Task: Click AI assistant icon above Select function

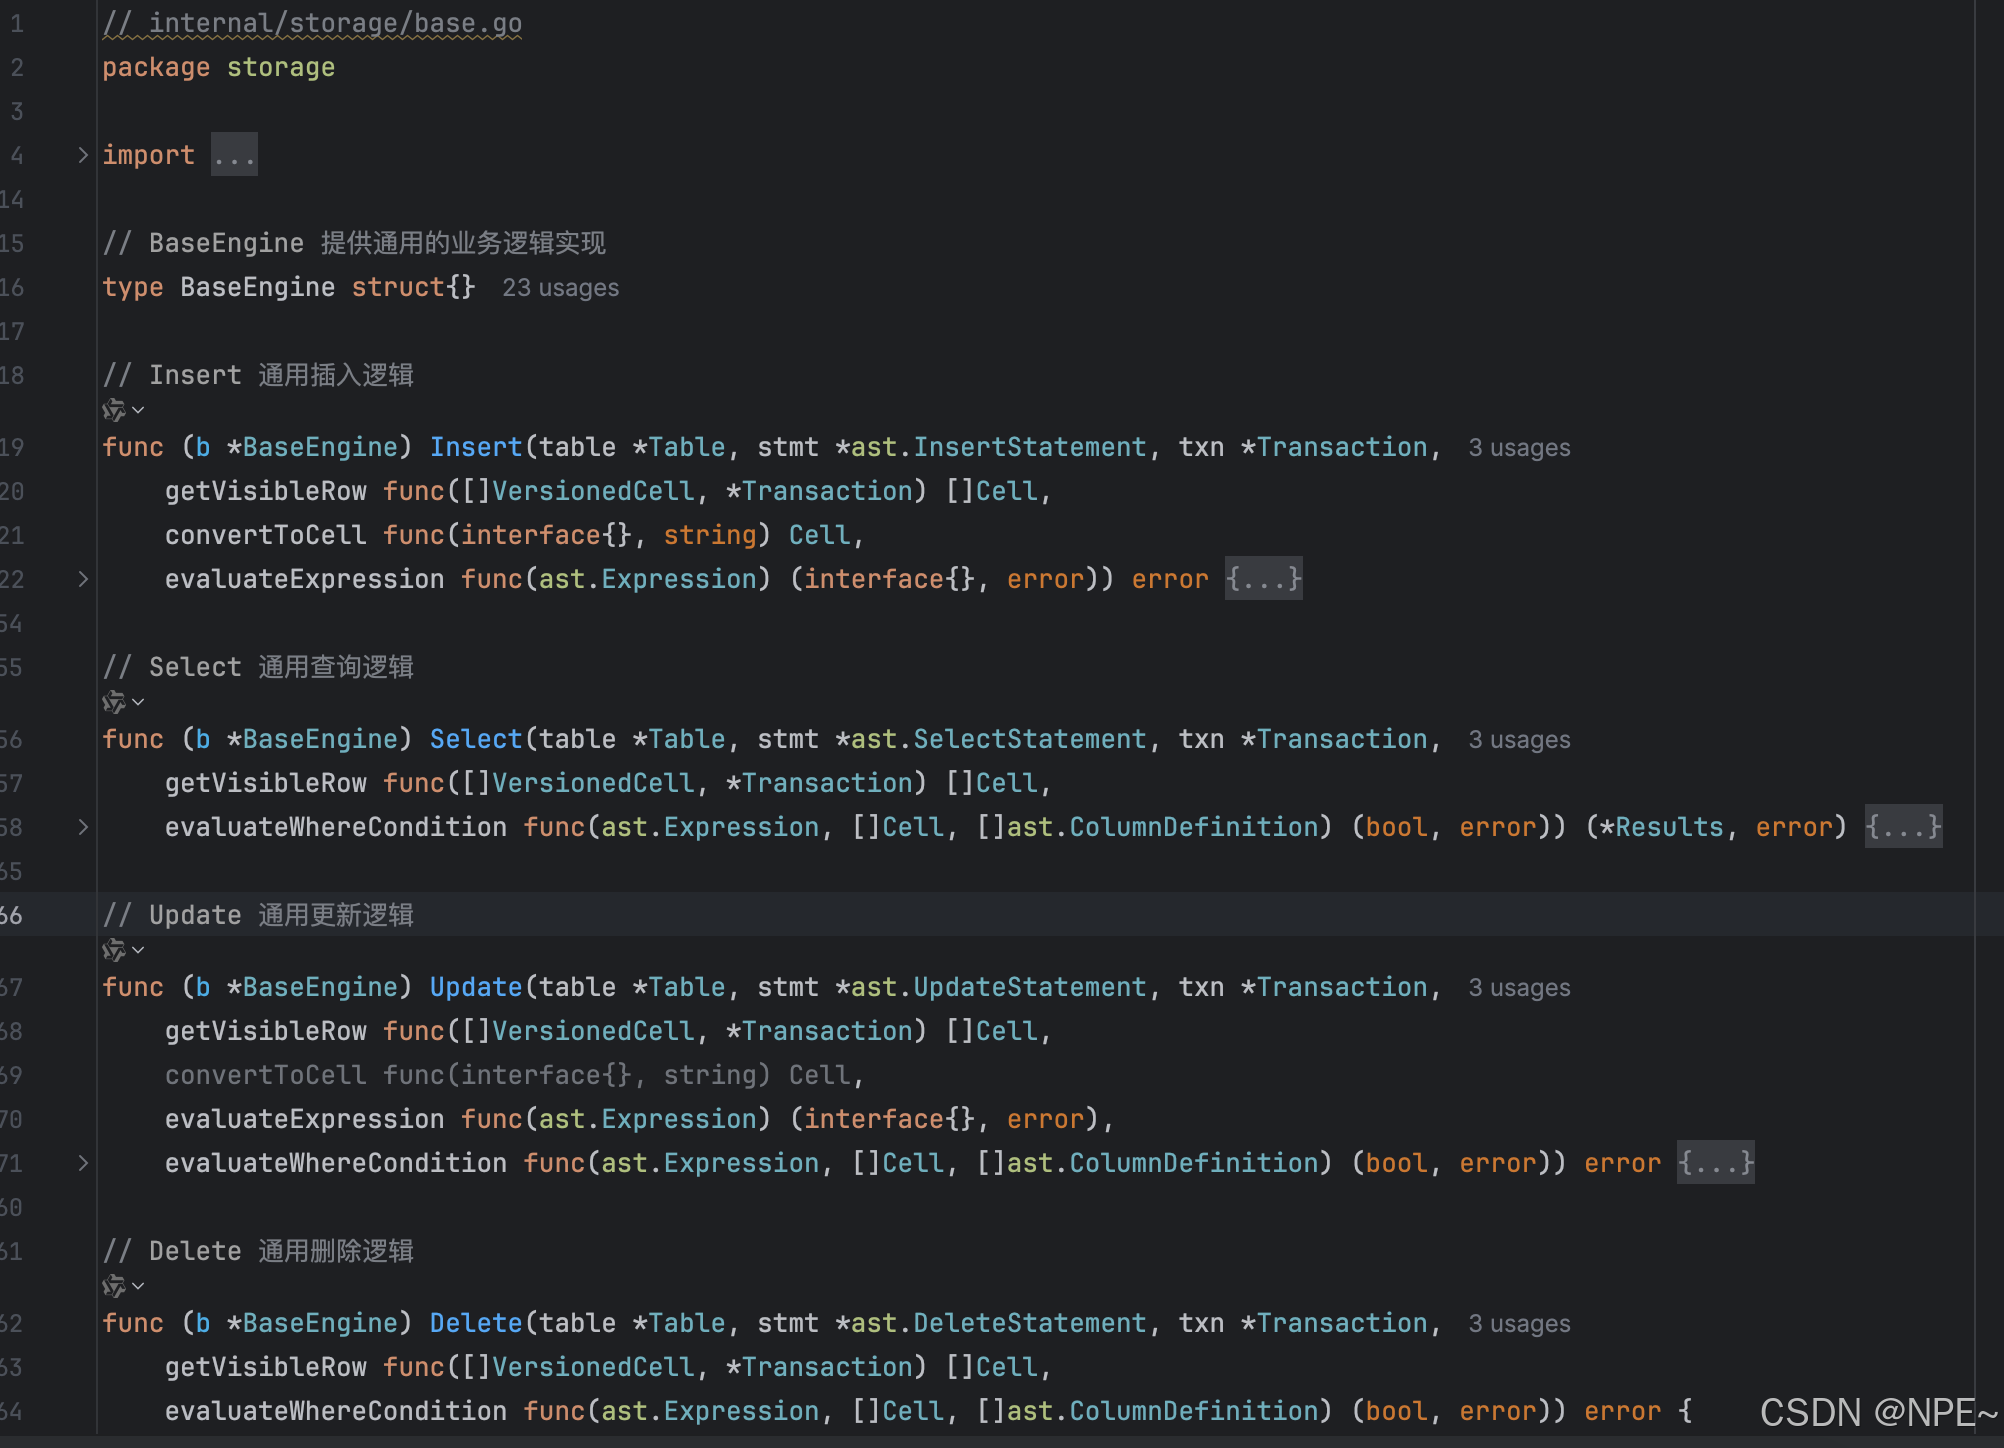Action: tap(114, 702)
